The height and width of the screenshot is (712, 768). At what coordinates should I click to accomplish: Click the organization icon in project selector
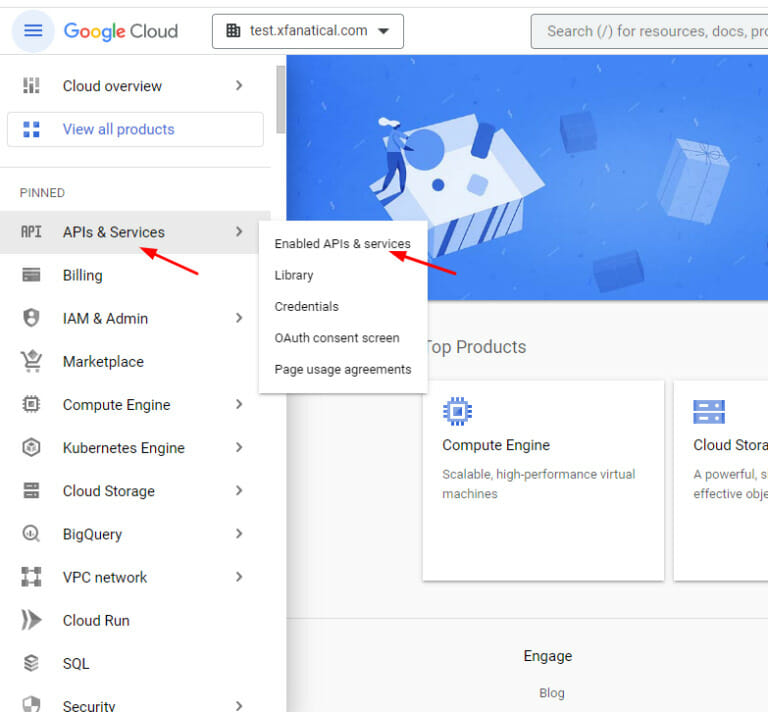233,31
